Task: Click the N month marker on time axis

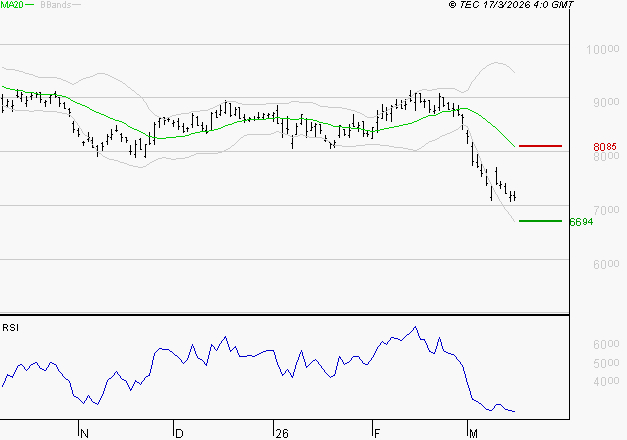Action: click(84, 434)
